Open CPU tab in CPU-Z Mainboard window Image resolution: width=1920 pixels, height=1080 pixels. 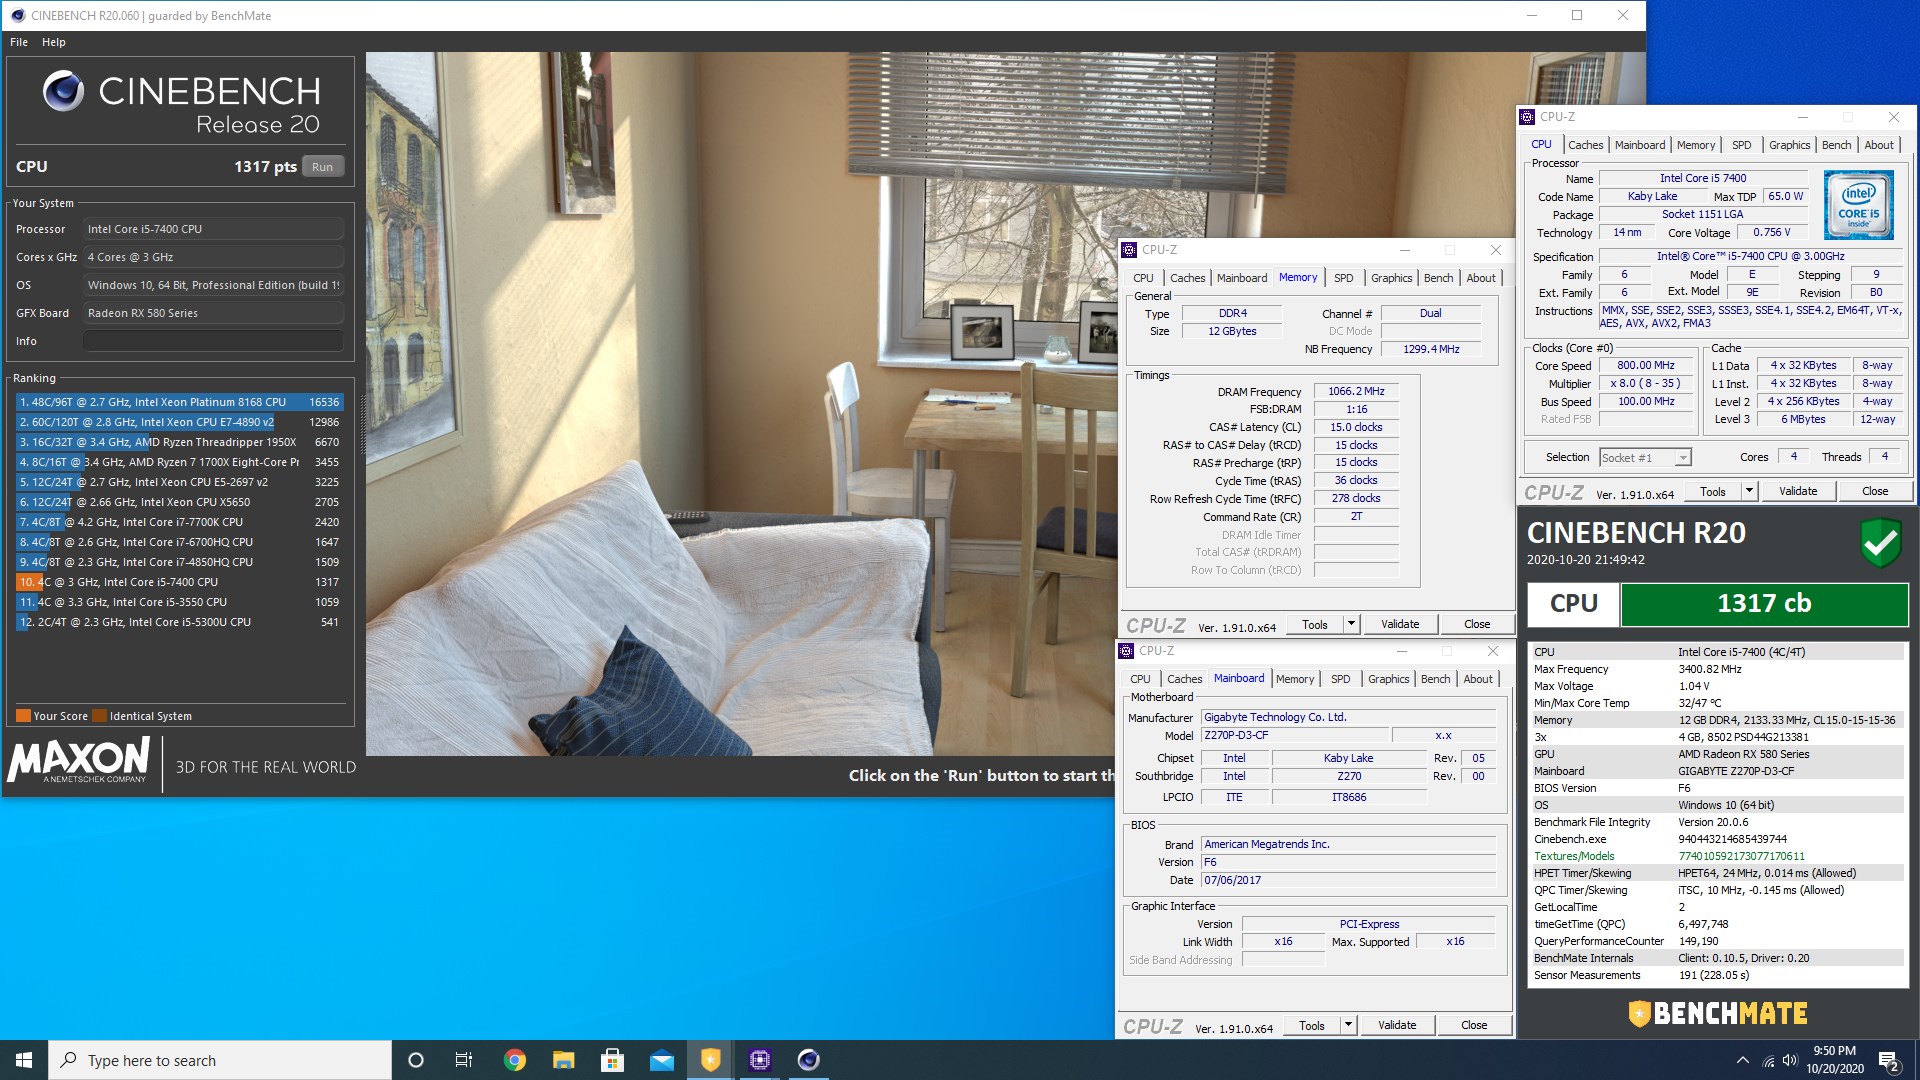1140,679
